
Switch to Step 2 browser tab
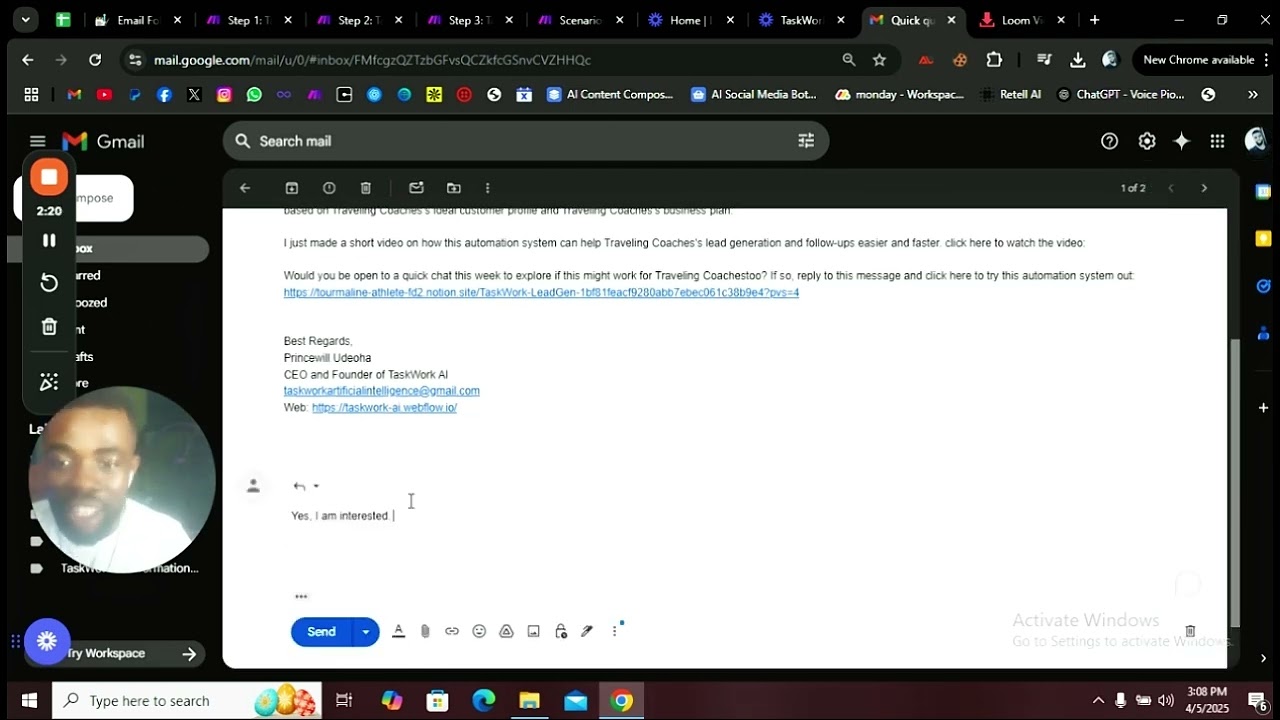(360, 20)
